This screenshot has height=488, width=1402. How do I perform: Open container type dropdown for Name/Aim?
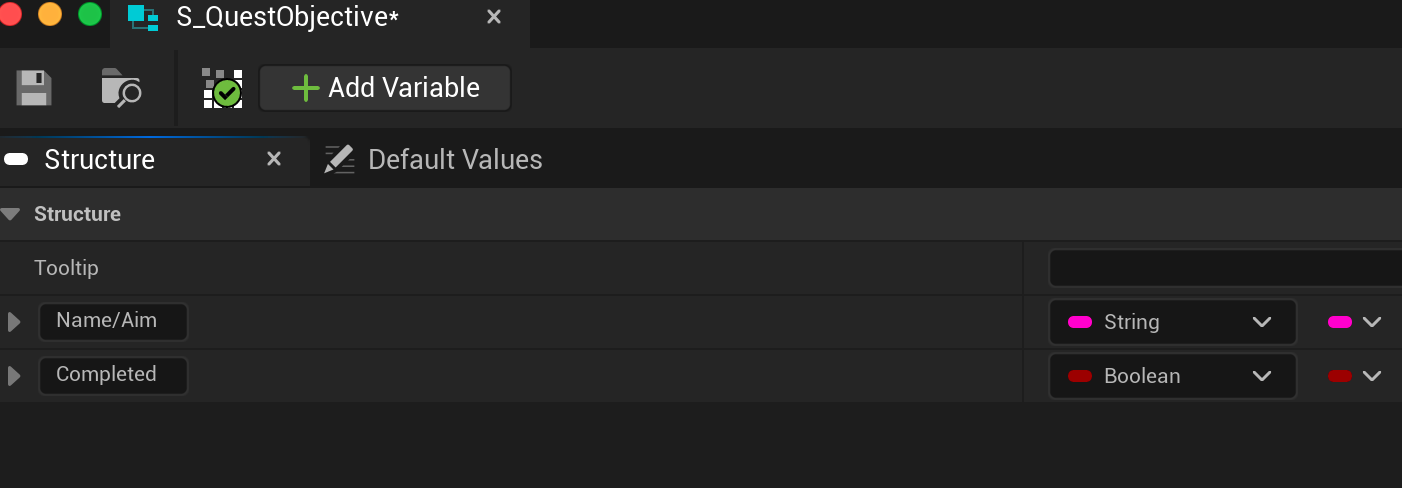click(x=1354, y=322)
